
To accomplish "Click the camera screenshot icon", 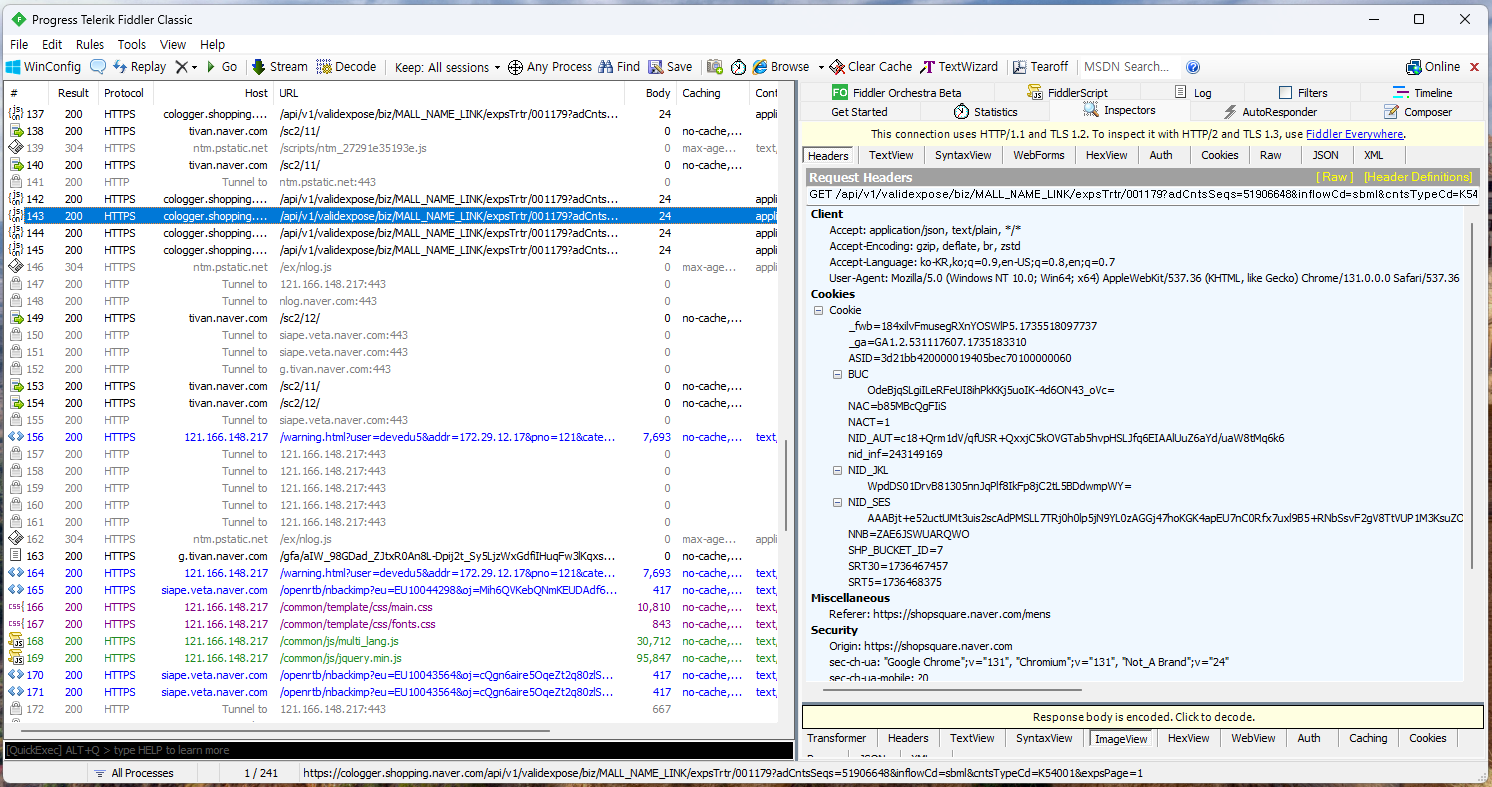I will coord(715,67).
